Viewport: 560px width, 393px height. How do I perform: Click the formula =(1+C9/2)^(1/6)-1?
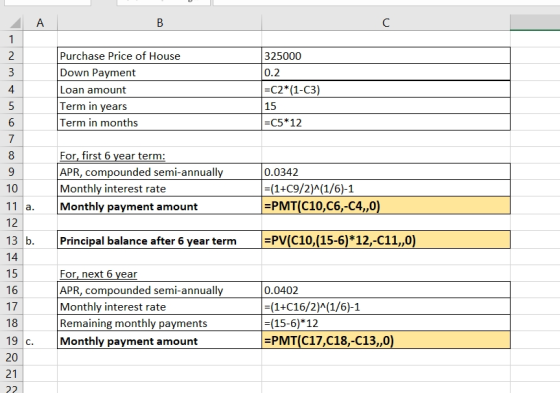click(x=386, y=188)
